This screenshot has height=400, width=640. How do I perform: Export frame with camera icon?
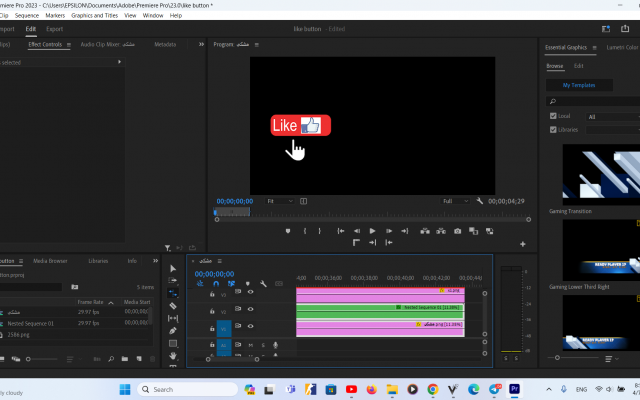pyautogui.click(x=458, y=231)
